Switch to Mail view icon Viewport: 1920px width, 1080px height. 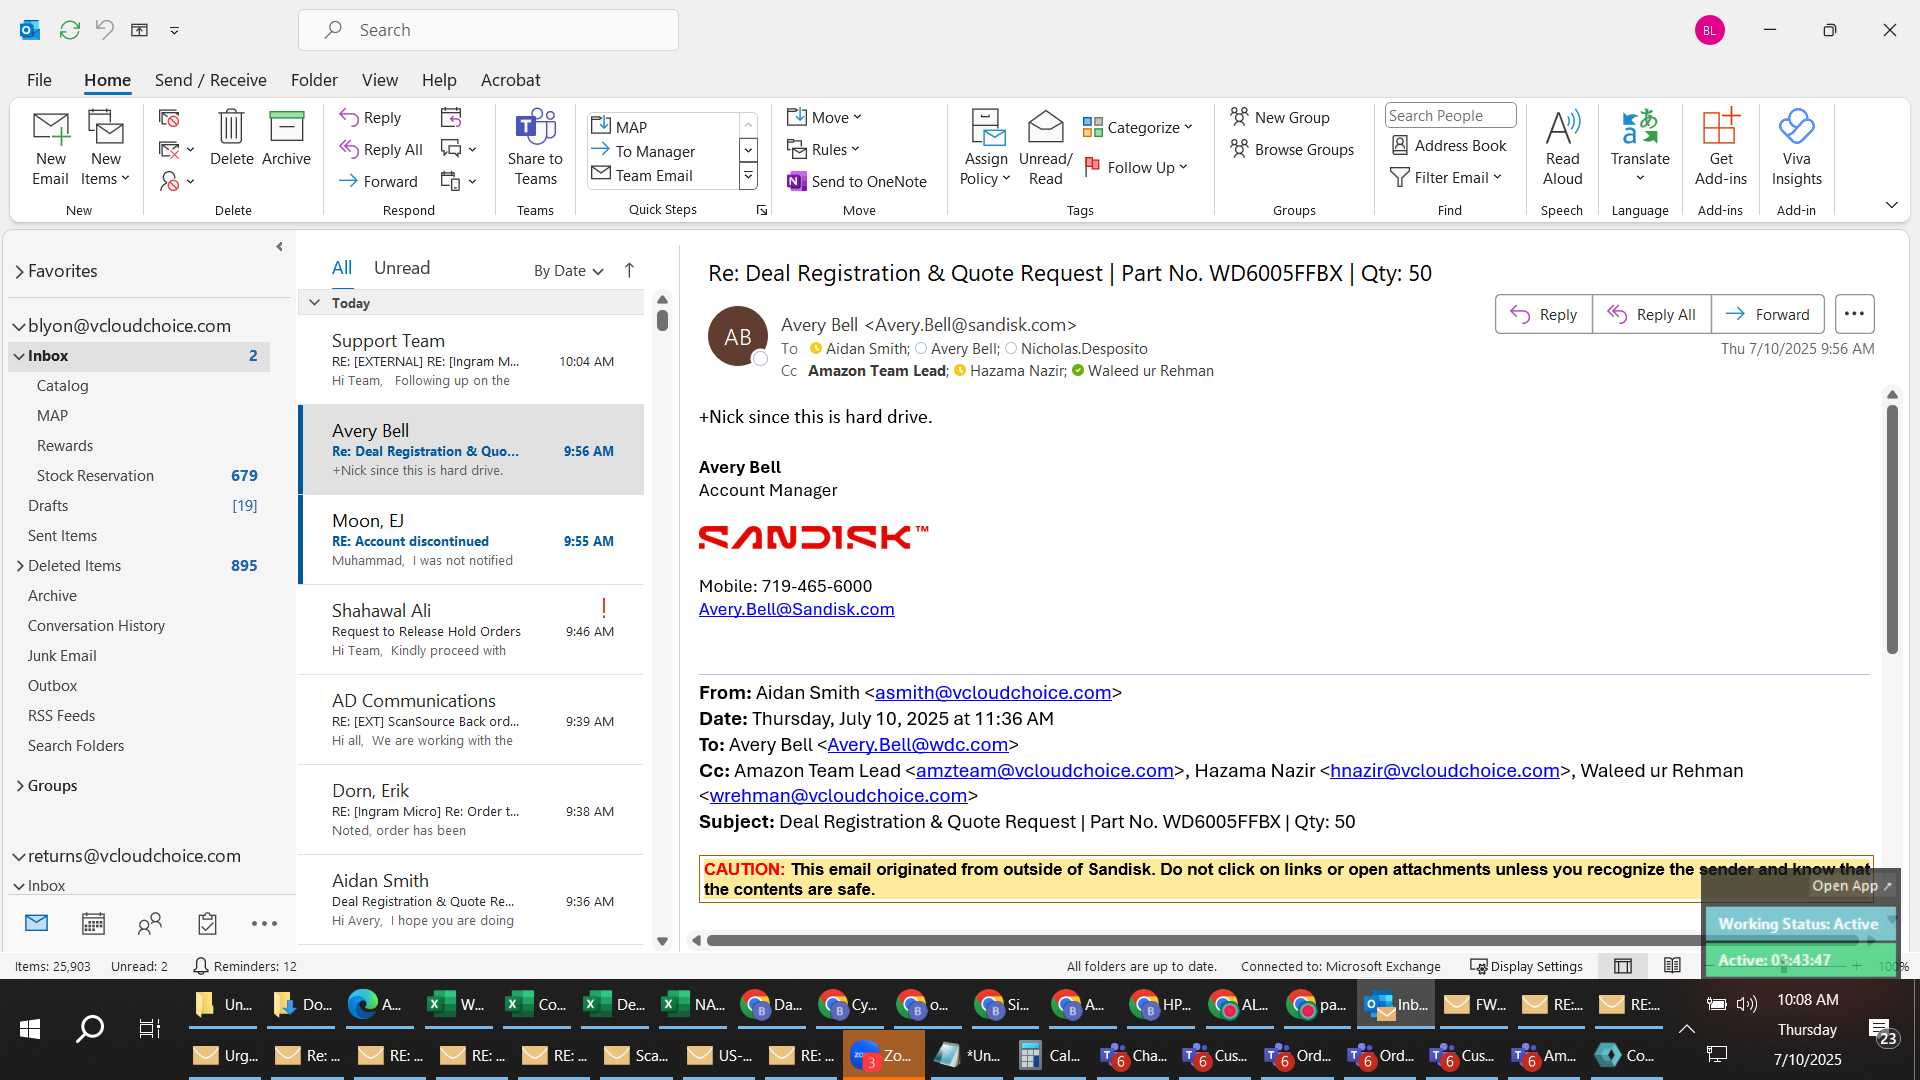click(x=36, y=923)
